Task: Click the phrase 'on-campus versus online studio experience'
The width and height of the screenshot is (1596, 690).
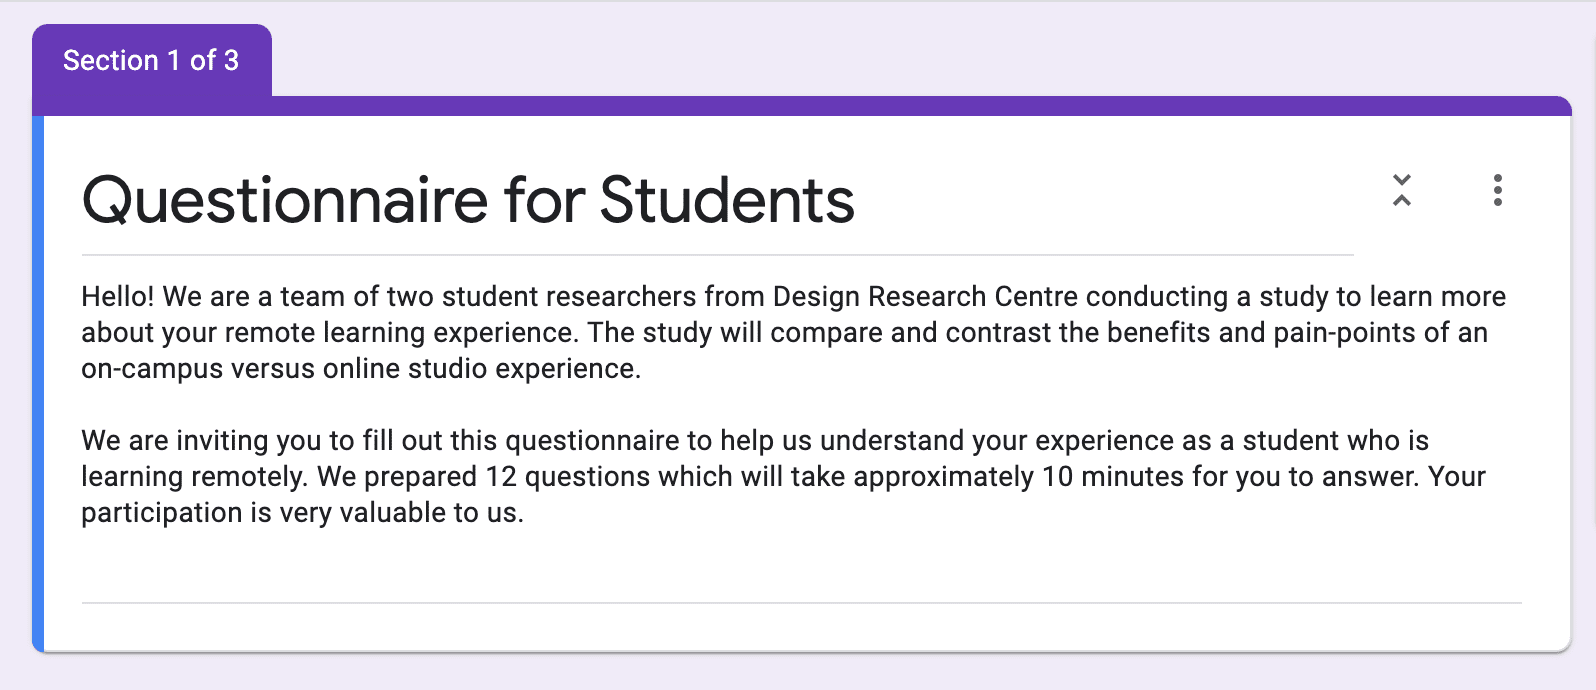Action: 359,369
